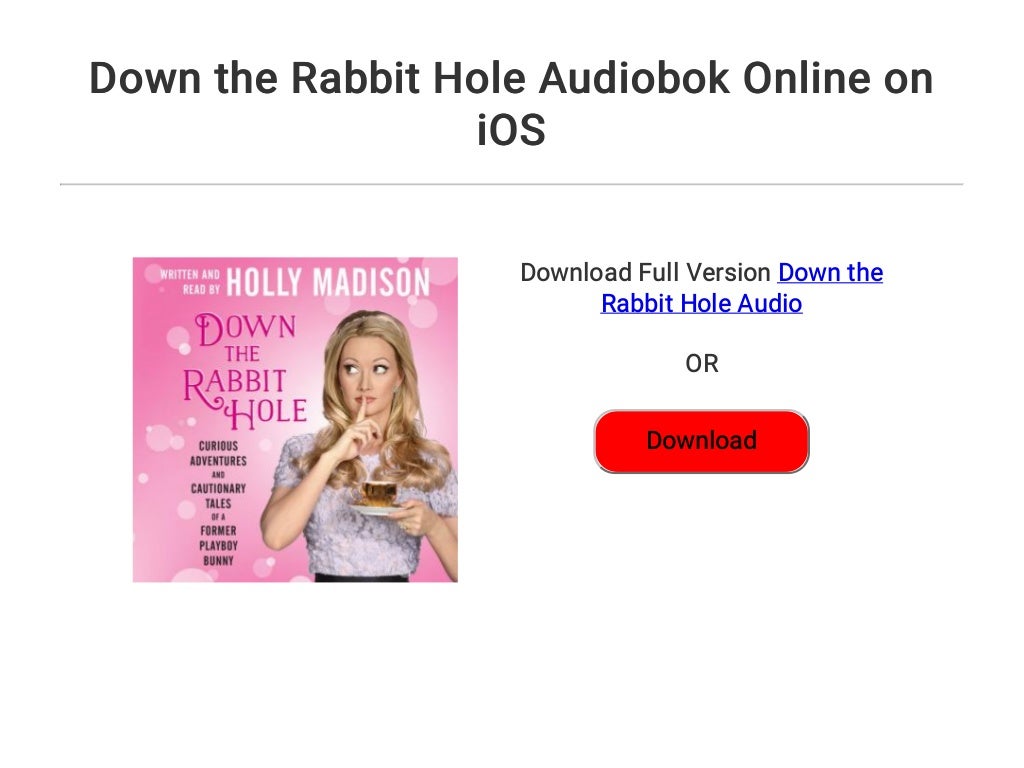The height and width of the screenshot is (768, 1024).
Task: Click the 'OR' separator text
Action: pyautogui.click(x=702, y=364)
